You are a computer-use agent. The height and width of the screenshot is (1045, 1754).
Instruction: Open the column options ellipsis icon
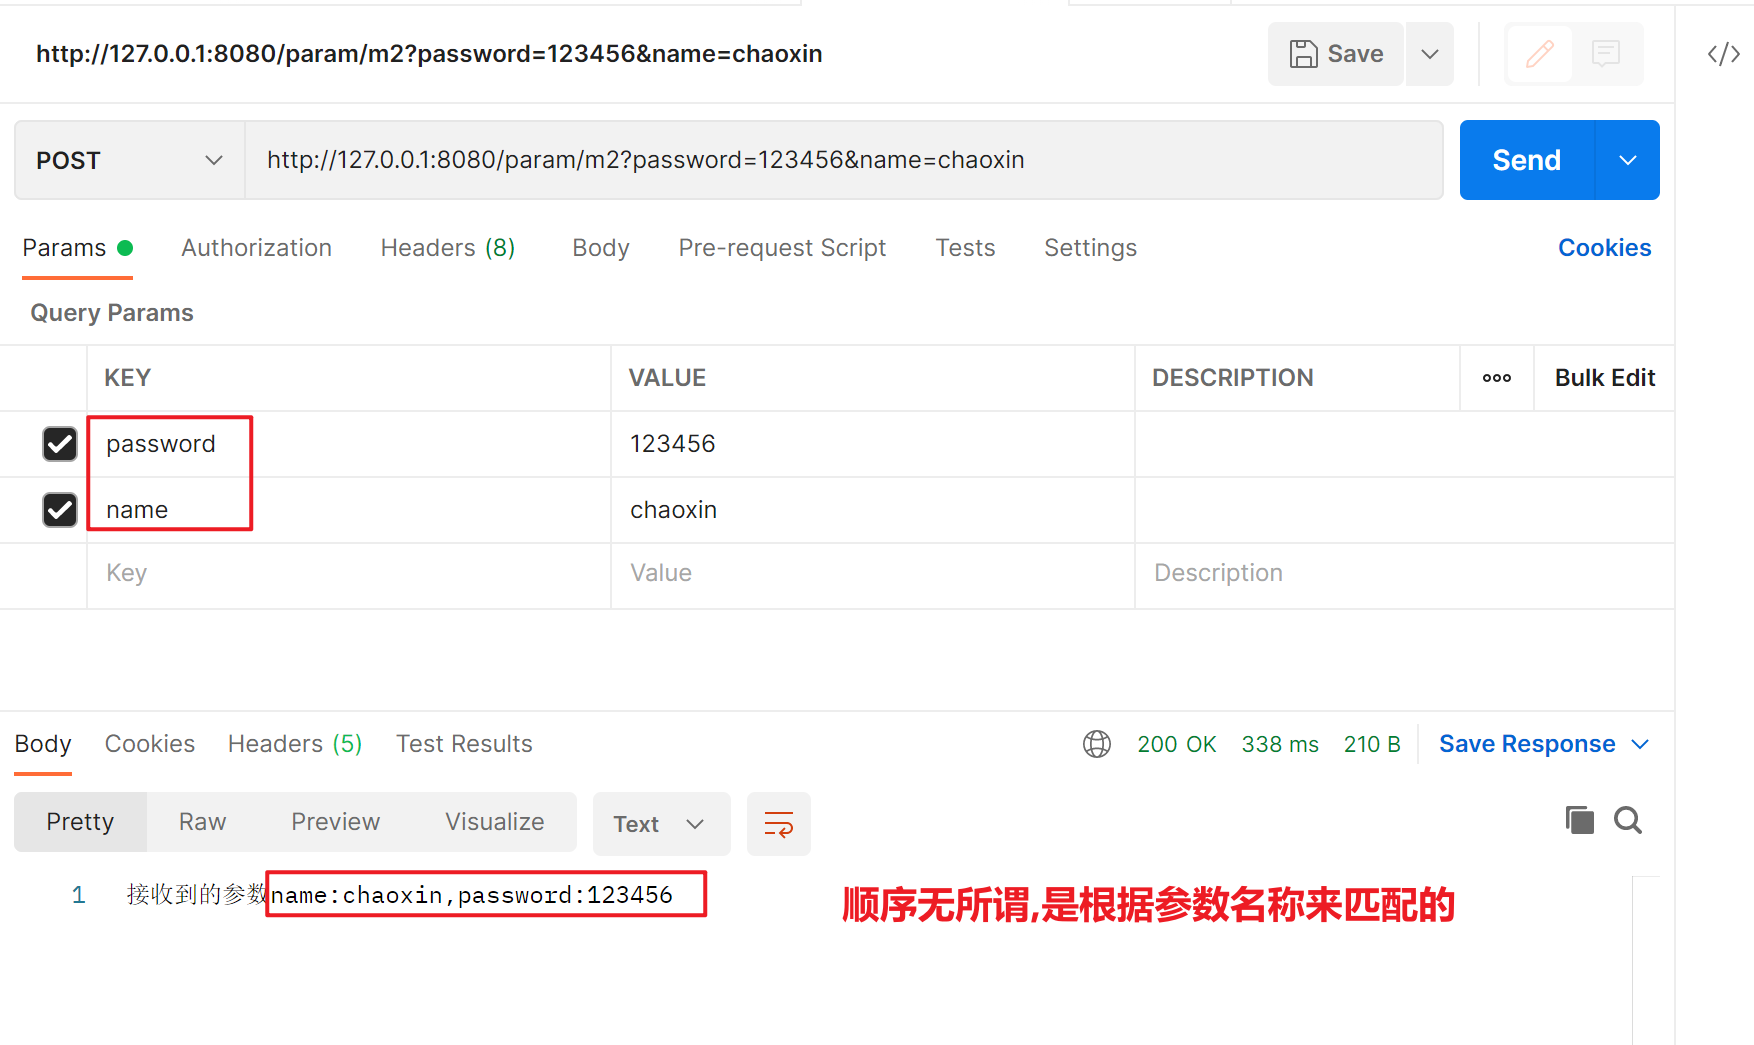tap(1497, 378)
